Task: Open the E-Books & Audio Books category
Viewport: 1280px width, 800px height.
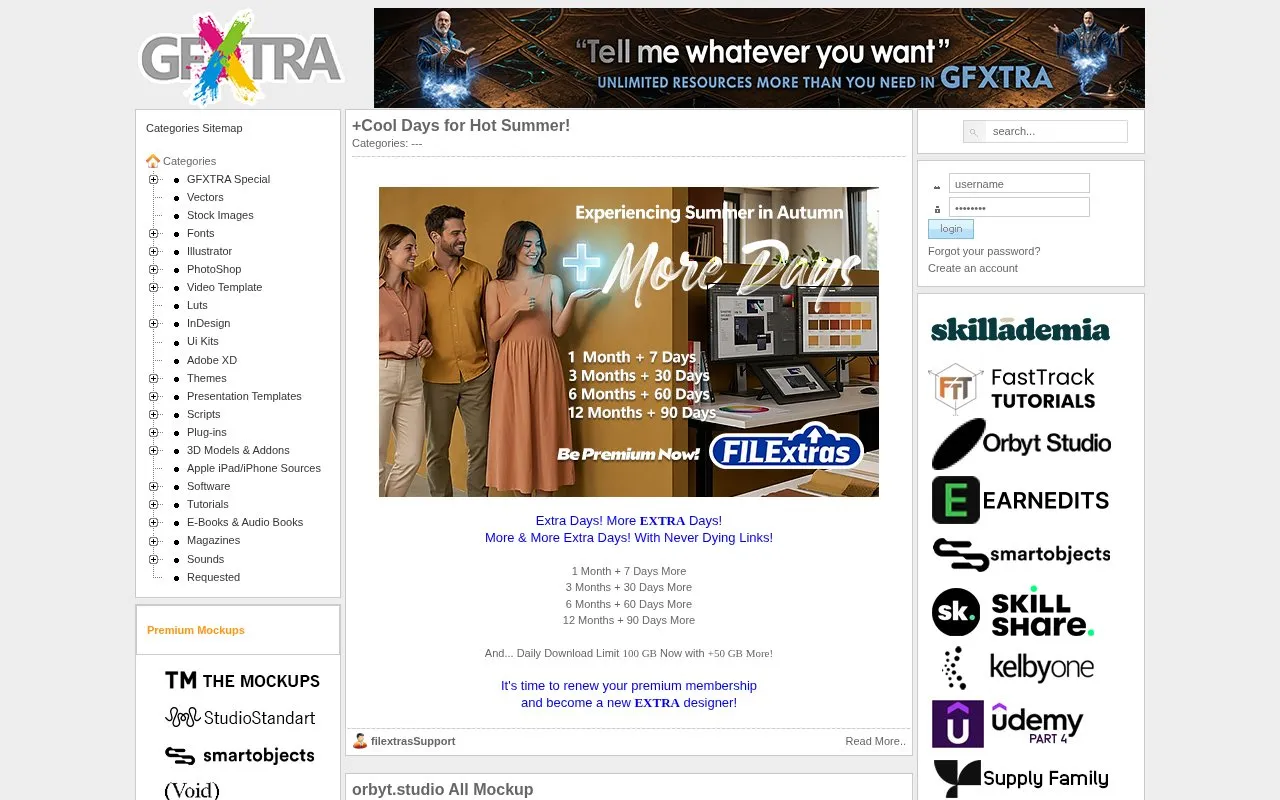Action: [245, 522]
